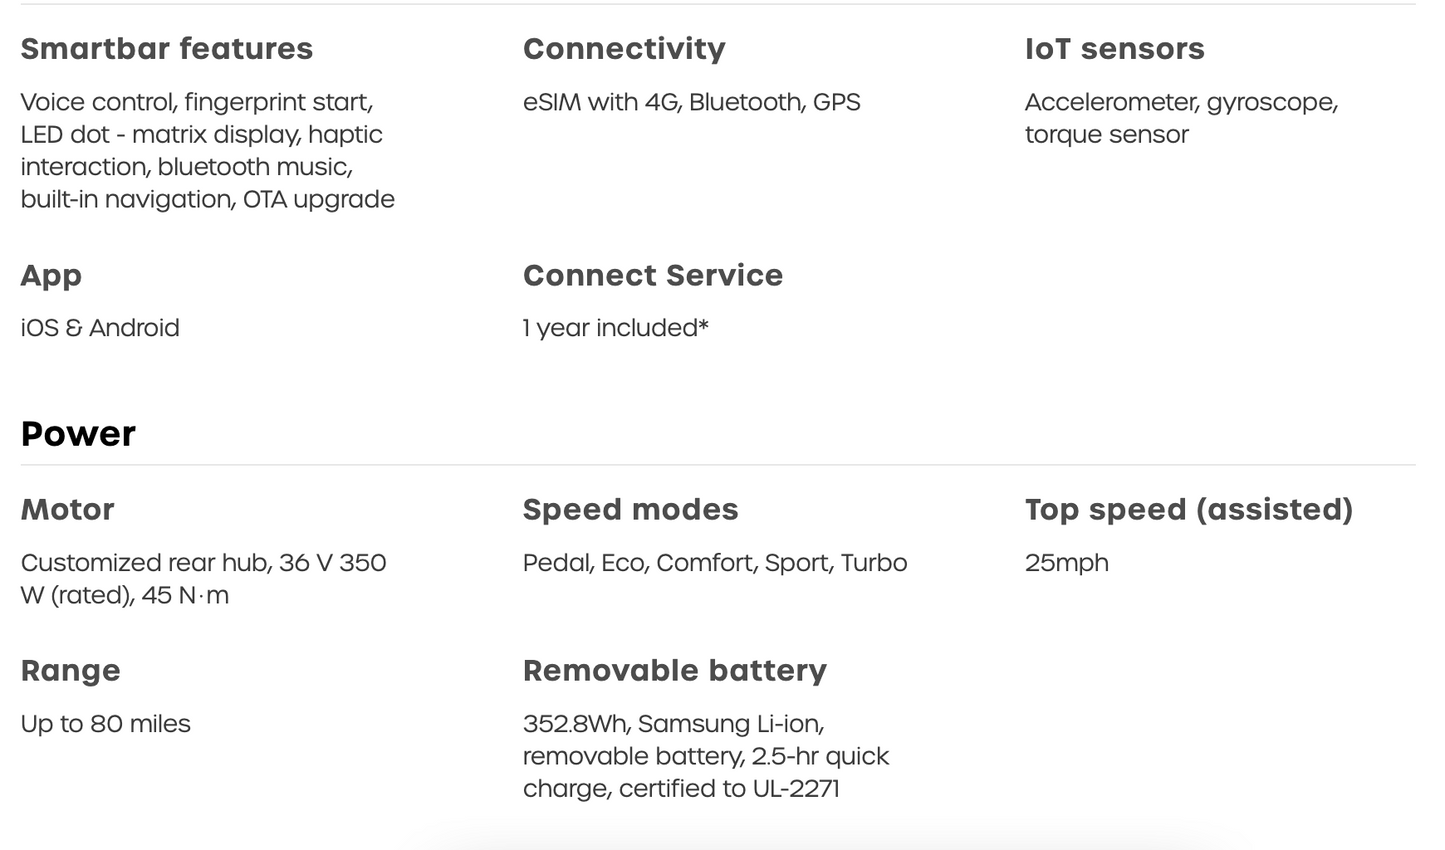Click the App heading
The width and height of the screenshot is (1445, 850).
(51, 276)
